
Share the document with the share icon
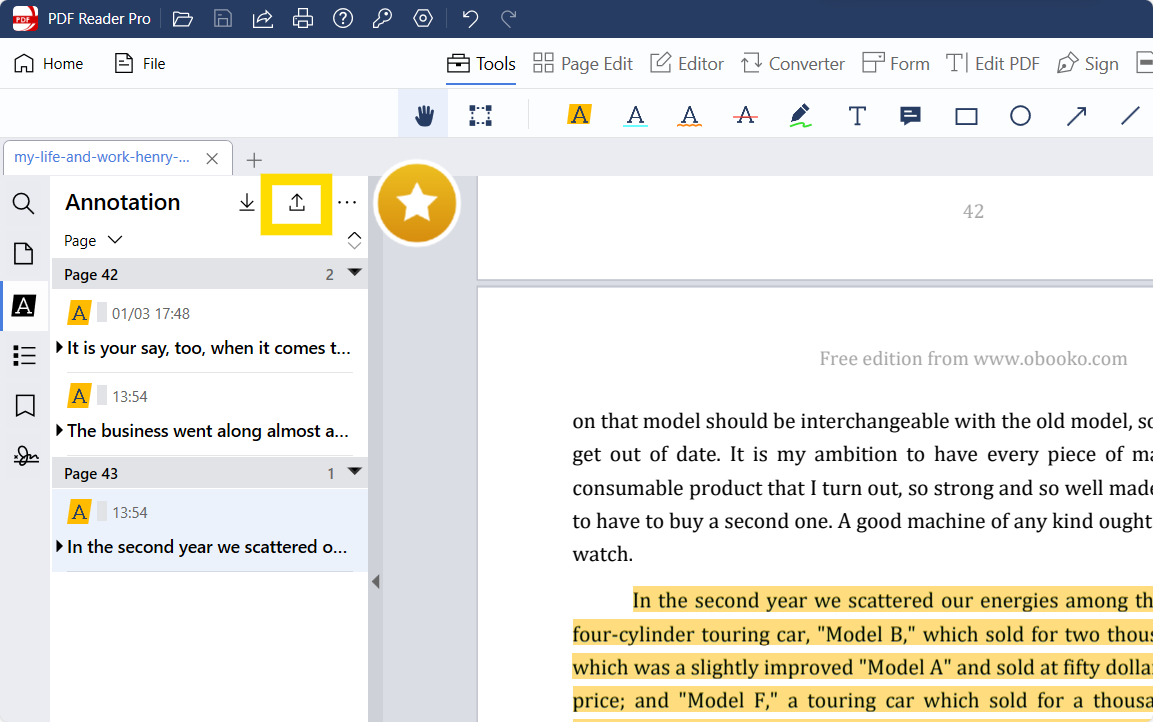[263, 18]
